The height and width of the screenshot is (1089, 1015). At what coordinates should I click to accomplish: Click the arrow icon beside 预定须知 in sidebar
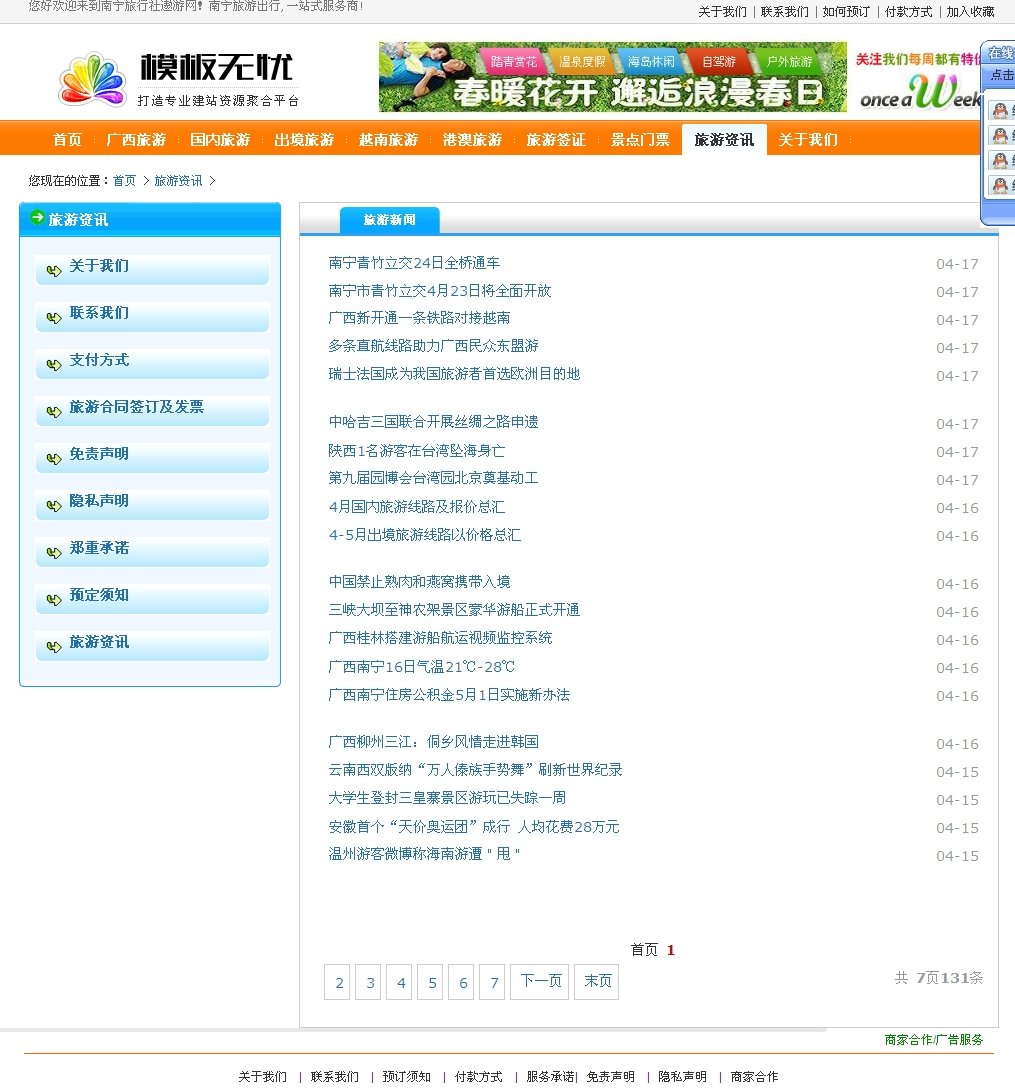click(54, 598)
